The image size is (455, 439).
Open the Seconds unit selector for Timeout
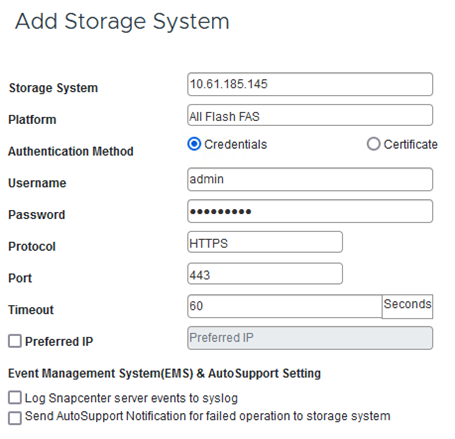coord(407,306)
